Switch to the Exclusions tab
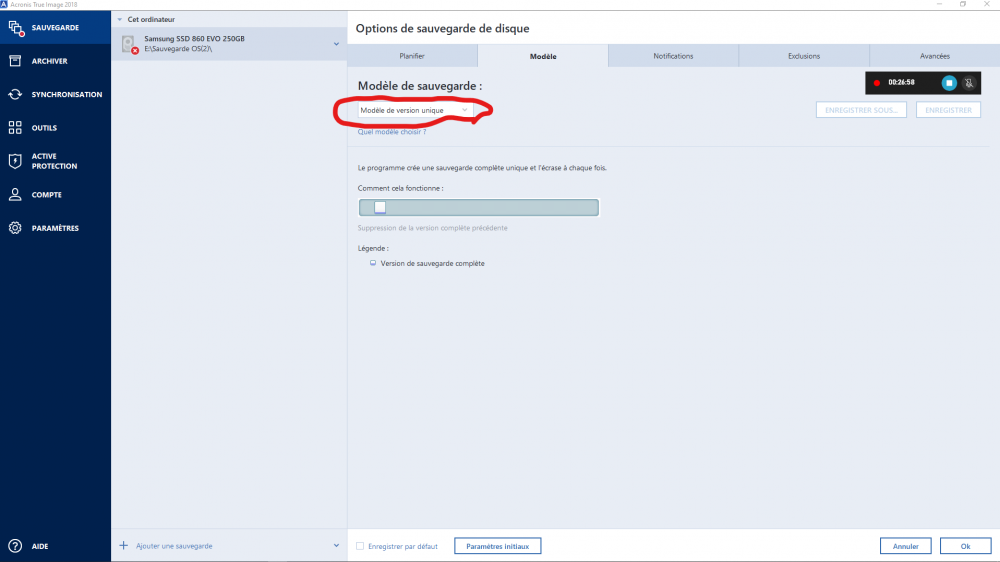The image size is (1000, 562). [x=804, y=56]
